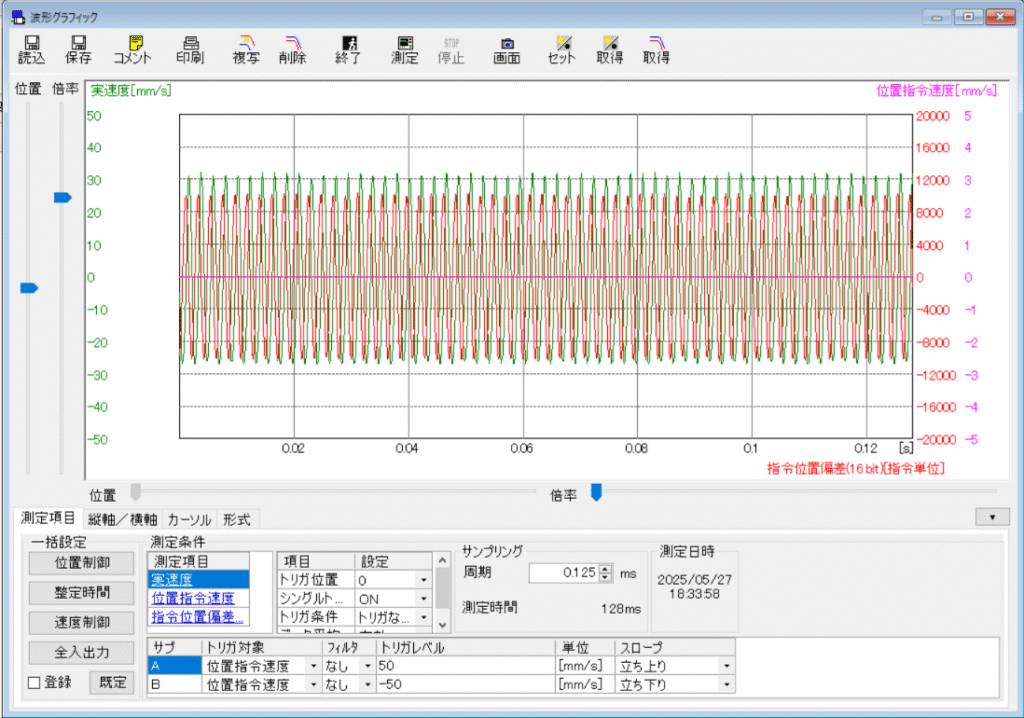
Task: Click the 画面 screen capture icon
Action: pos(507,49)
